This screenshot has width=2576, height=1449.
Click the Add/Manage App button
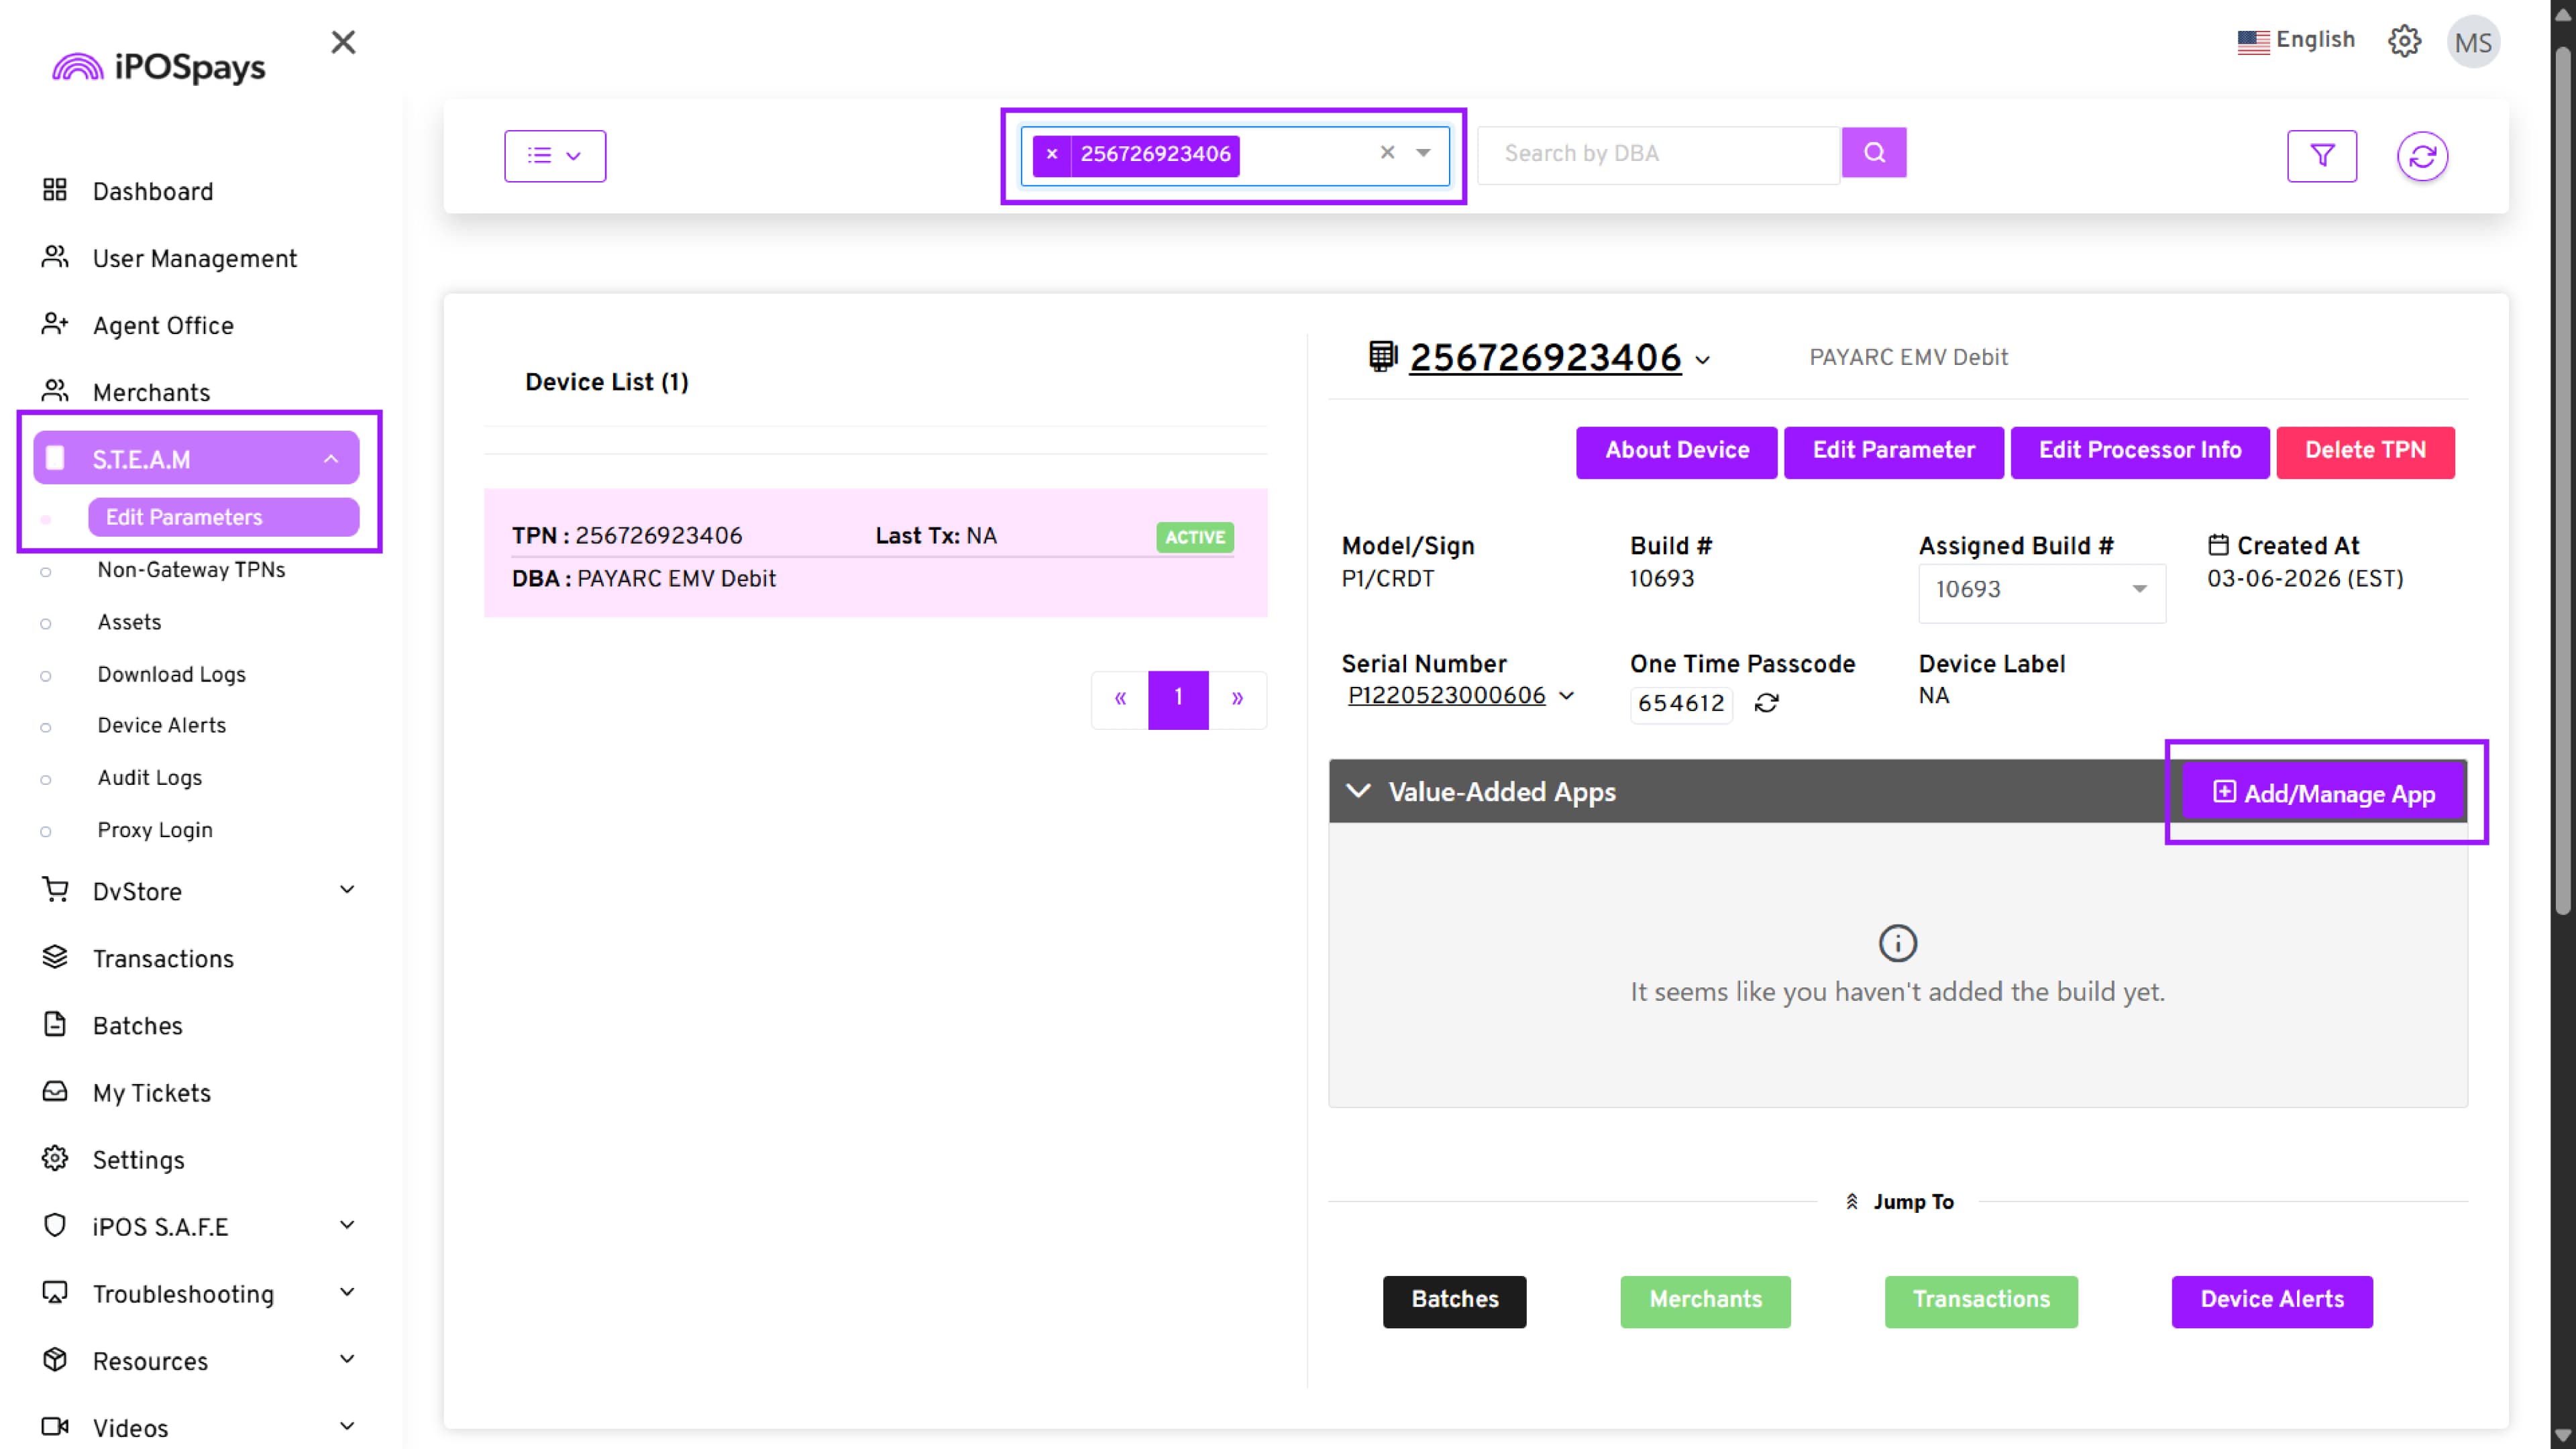2324,793
